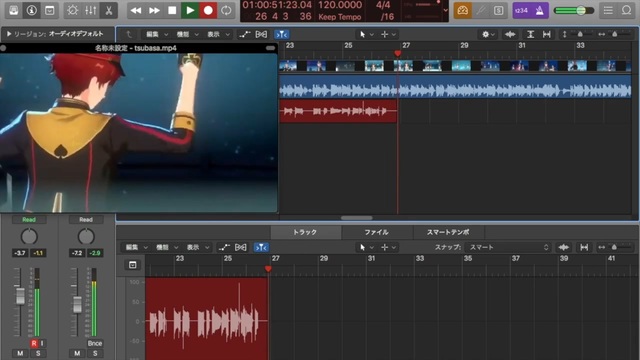Solo the second channel strip with S
Image resolution: width=640 pixels, height=360 pixels.
tap(95, 353)
